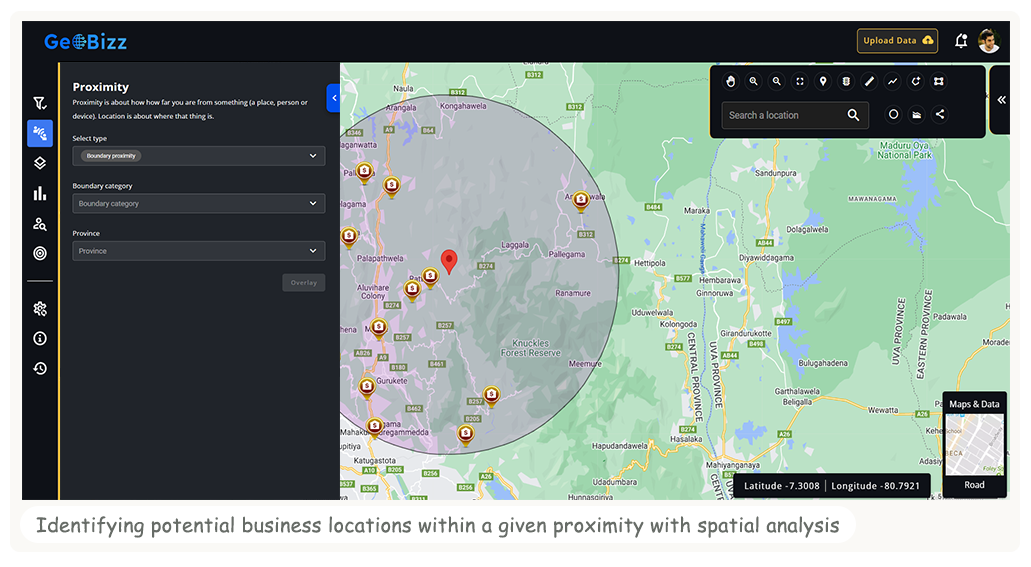Click the Hembarawa label on map
This screenshot has height=567, width=1031.
[720, 280]
